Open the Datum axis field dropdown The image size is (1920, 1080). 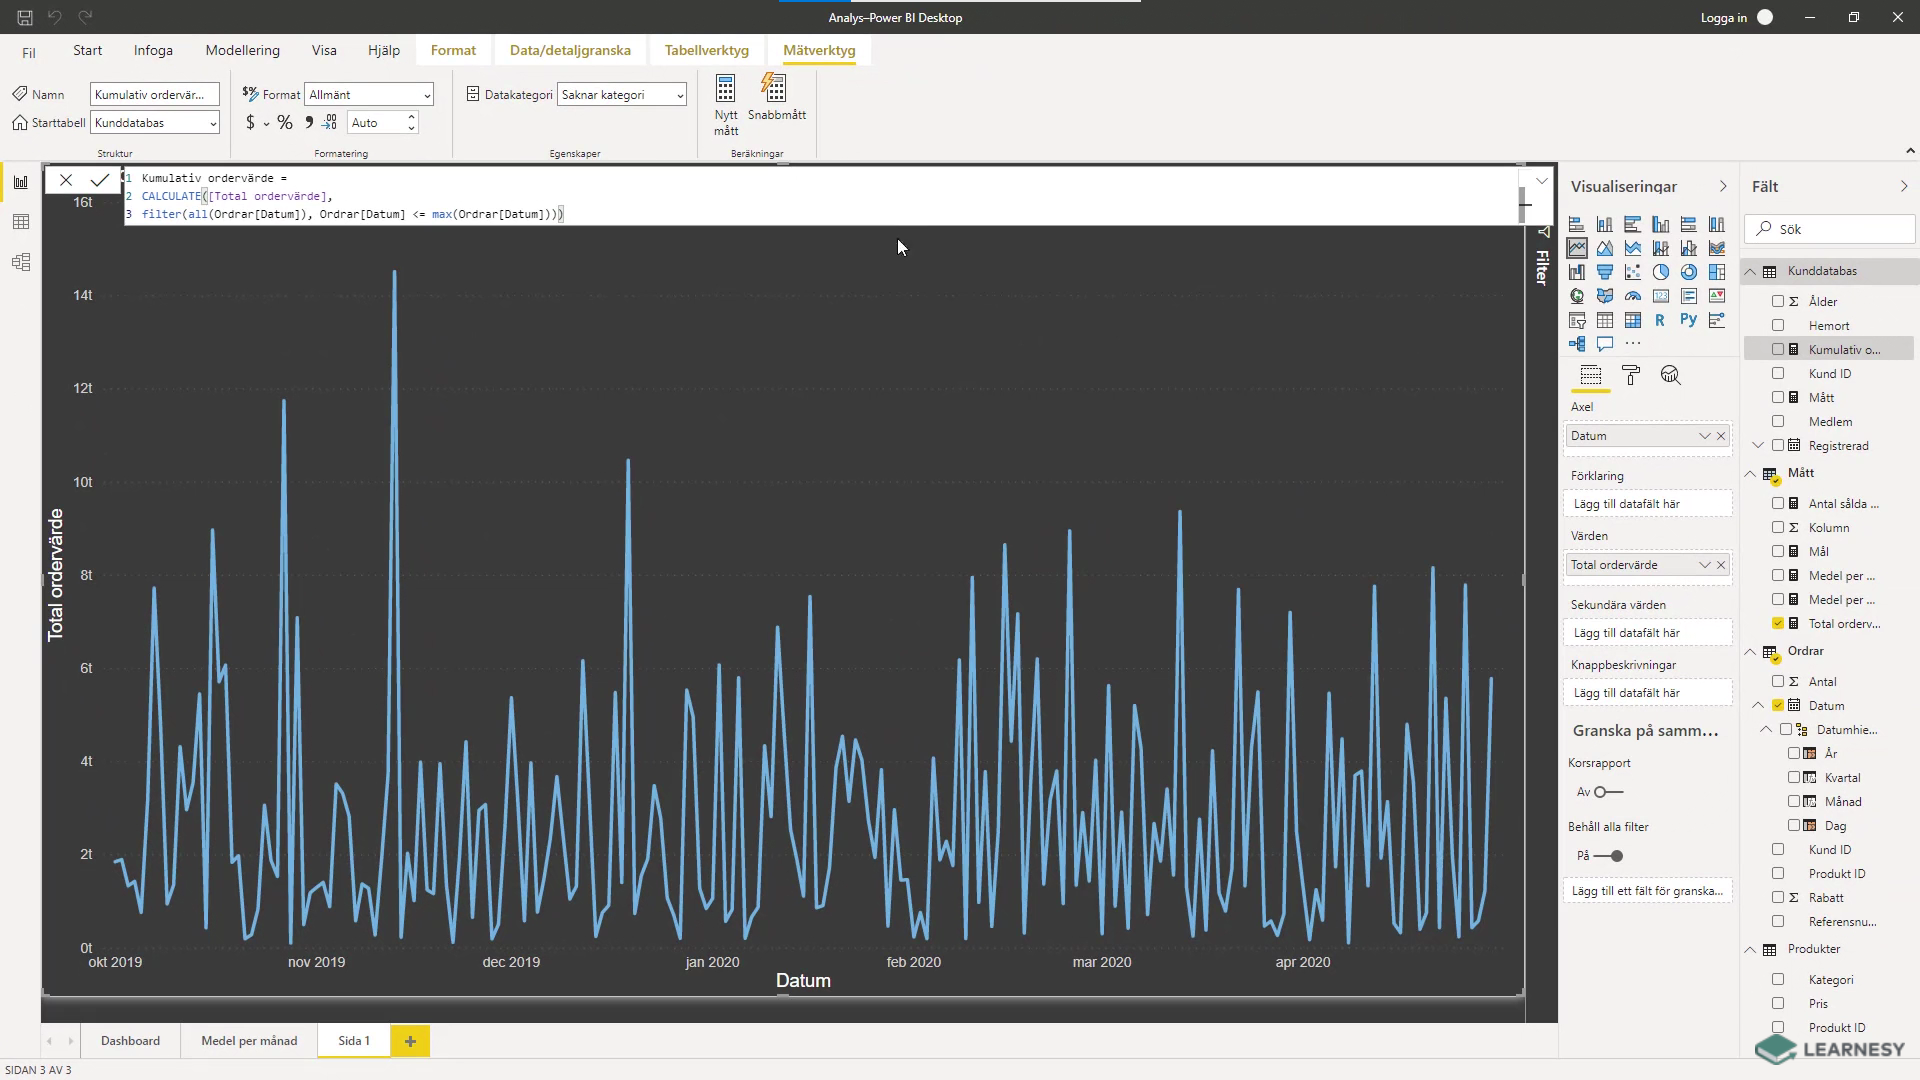1704,436
